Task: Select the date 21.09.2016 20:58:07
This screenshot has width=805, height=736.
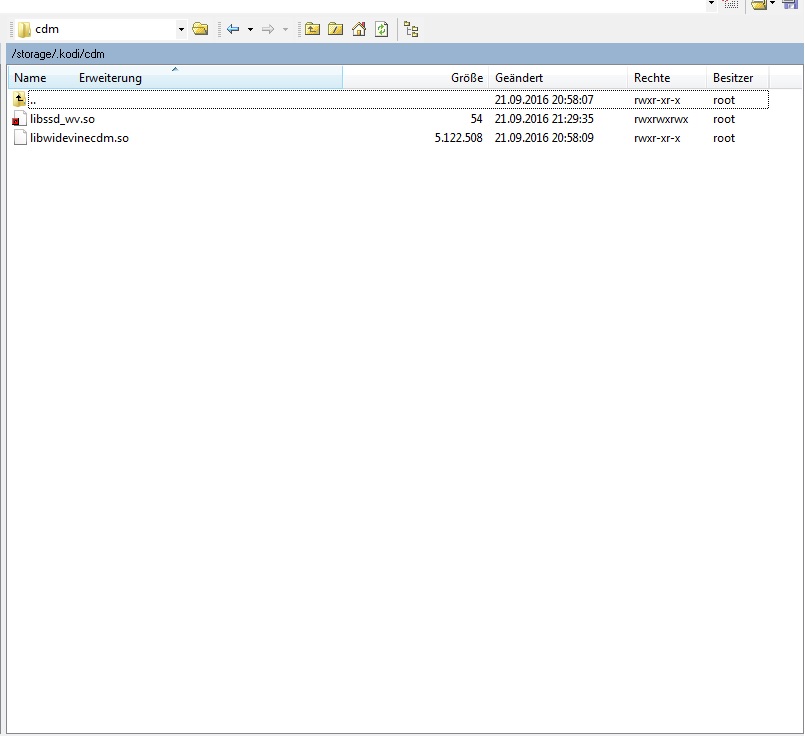Action: (x=544, y=100)
